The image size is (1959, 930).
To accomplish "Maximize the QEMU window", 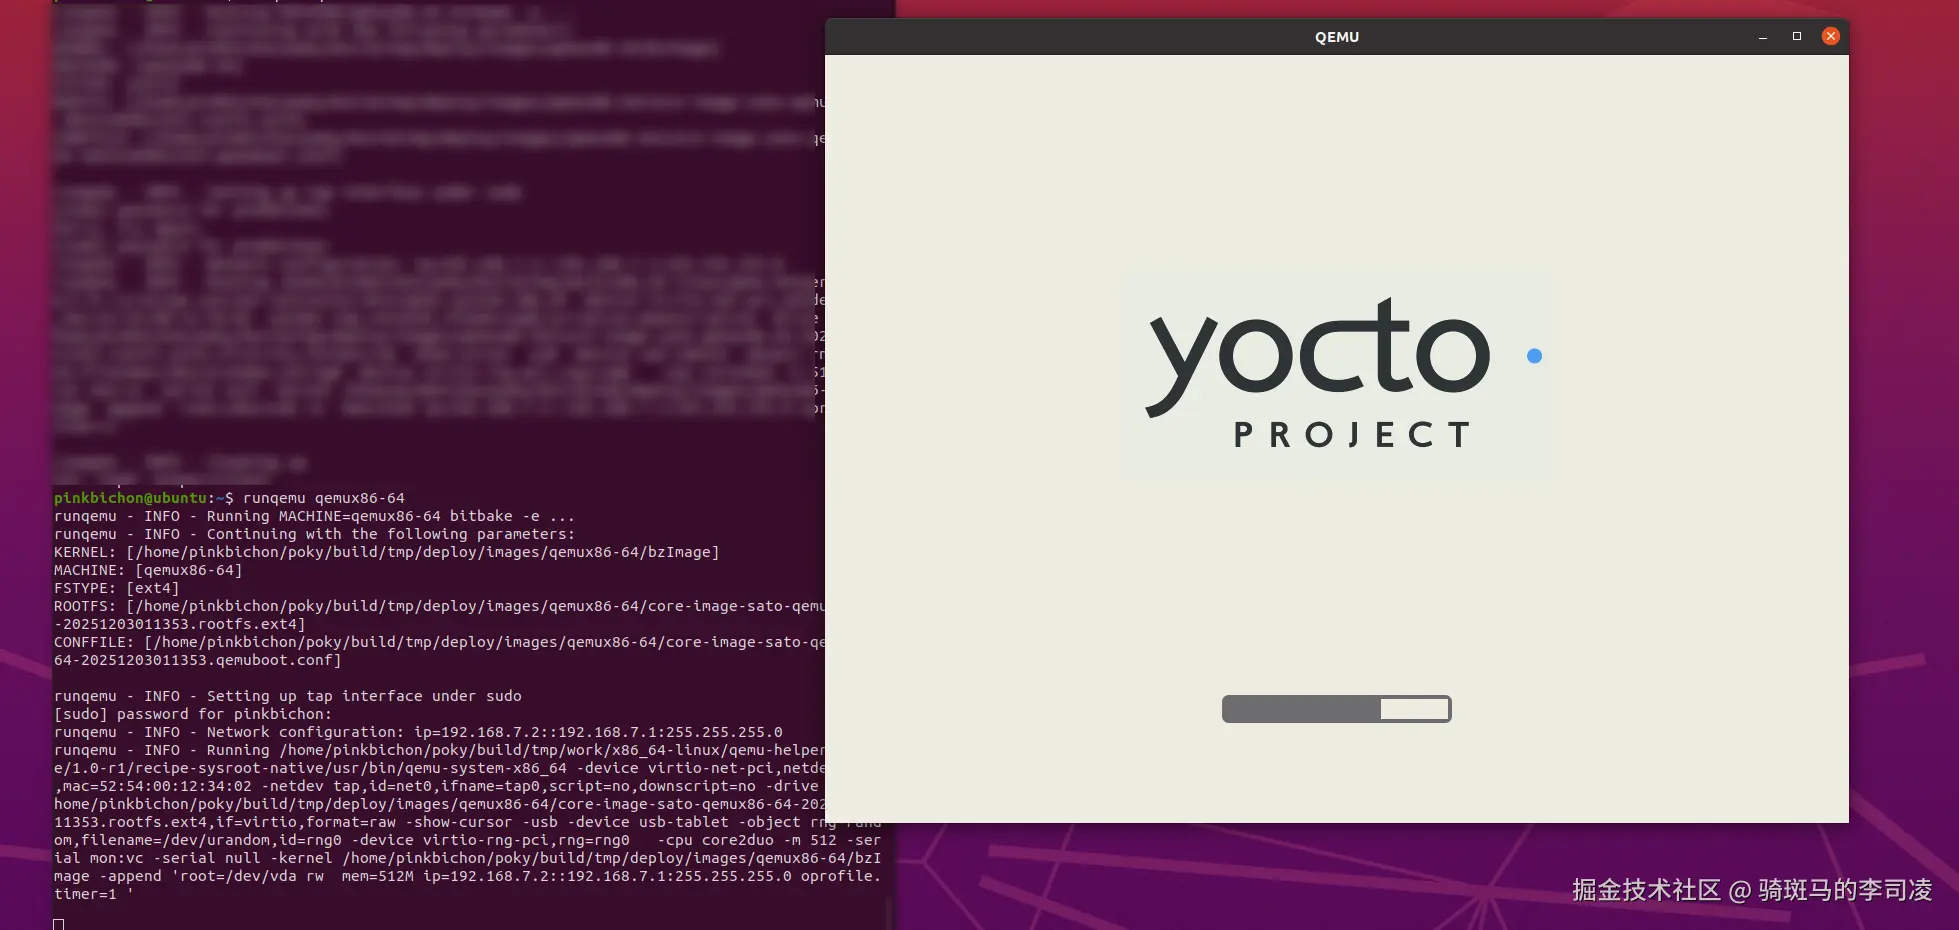I will (x=1797, y=36).
